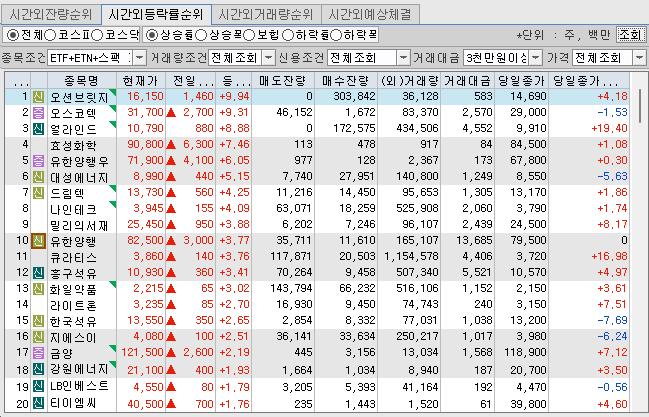The width and height of the screenshot is (649, 417).
Task: Switch to the 시간외등락률순위 tab
Action: pos(156,14)
